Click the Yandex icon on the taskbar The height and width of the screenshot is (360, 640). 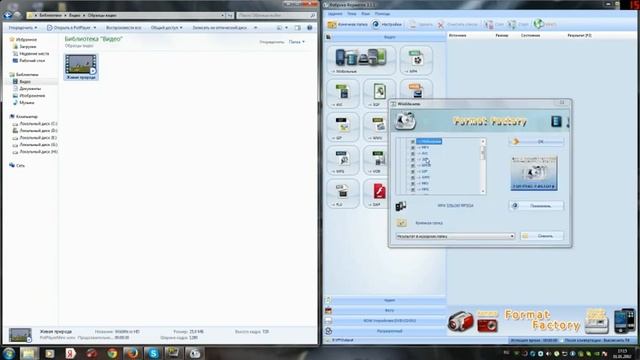pos(71,353)
